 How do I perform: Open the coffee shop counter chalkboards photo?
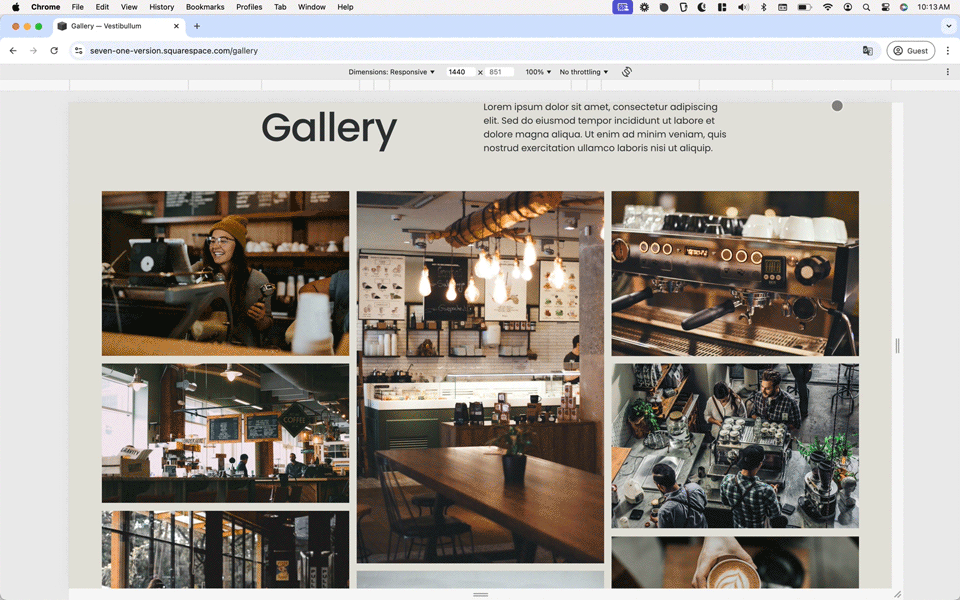pos(225,433)
